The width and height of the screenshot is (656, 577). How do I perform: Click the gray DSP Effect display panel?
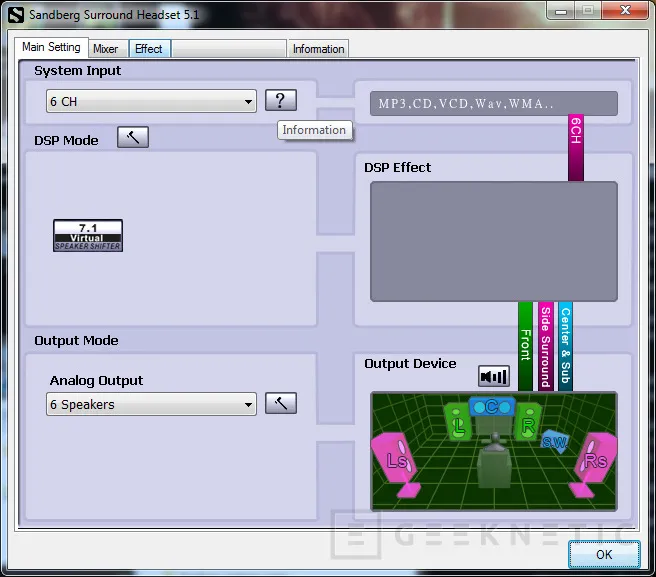point(494,241)
